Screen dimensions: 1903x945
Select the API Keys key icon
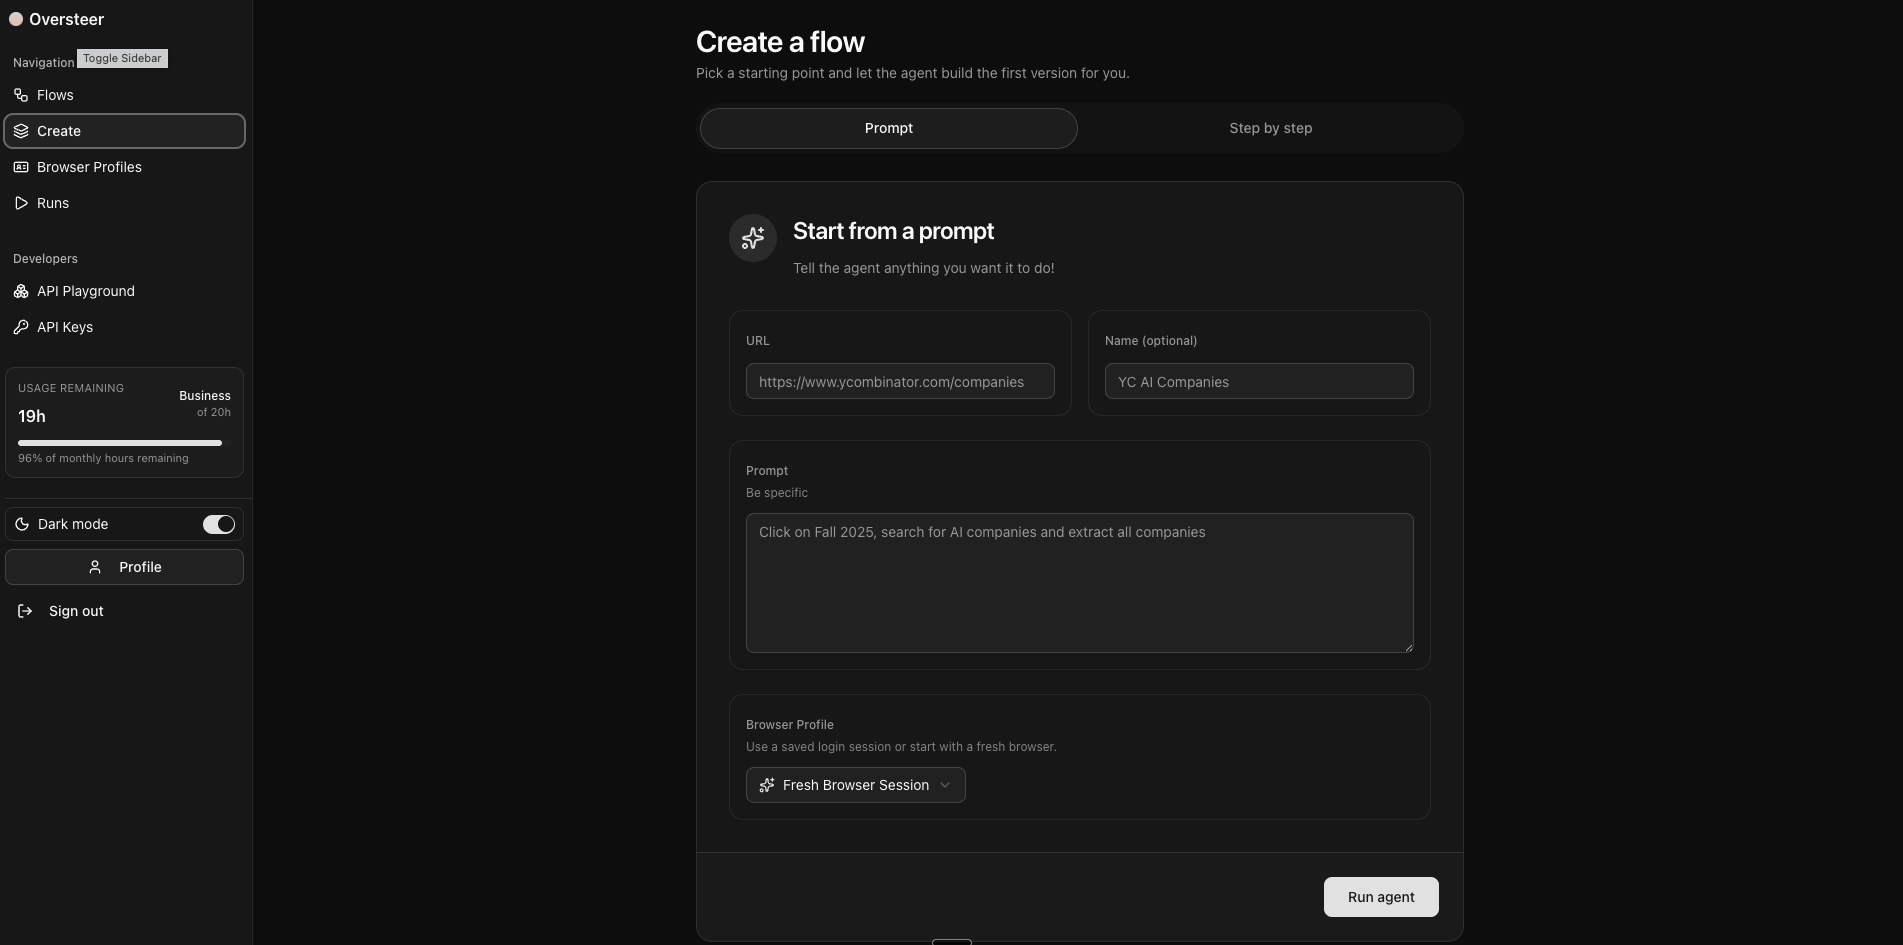tap(21, 327)
